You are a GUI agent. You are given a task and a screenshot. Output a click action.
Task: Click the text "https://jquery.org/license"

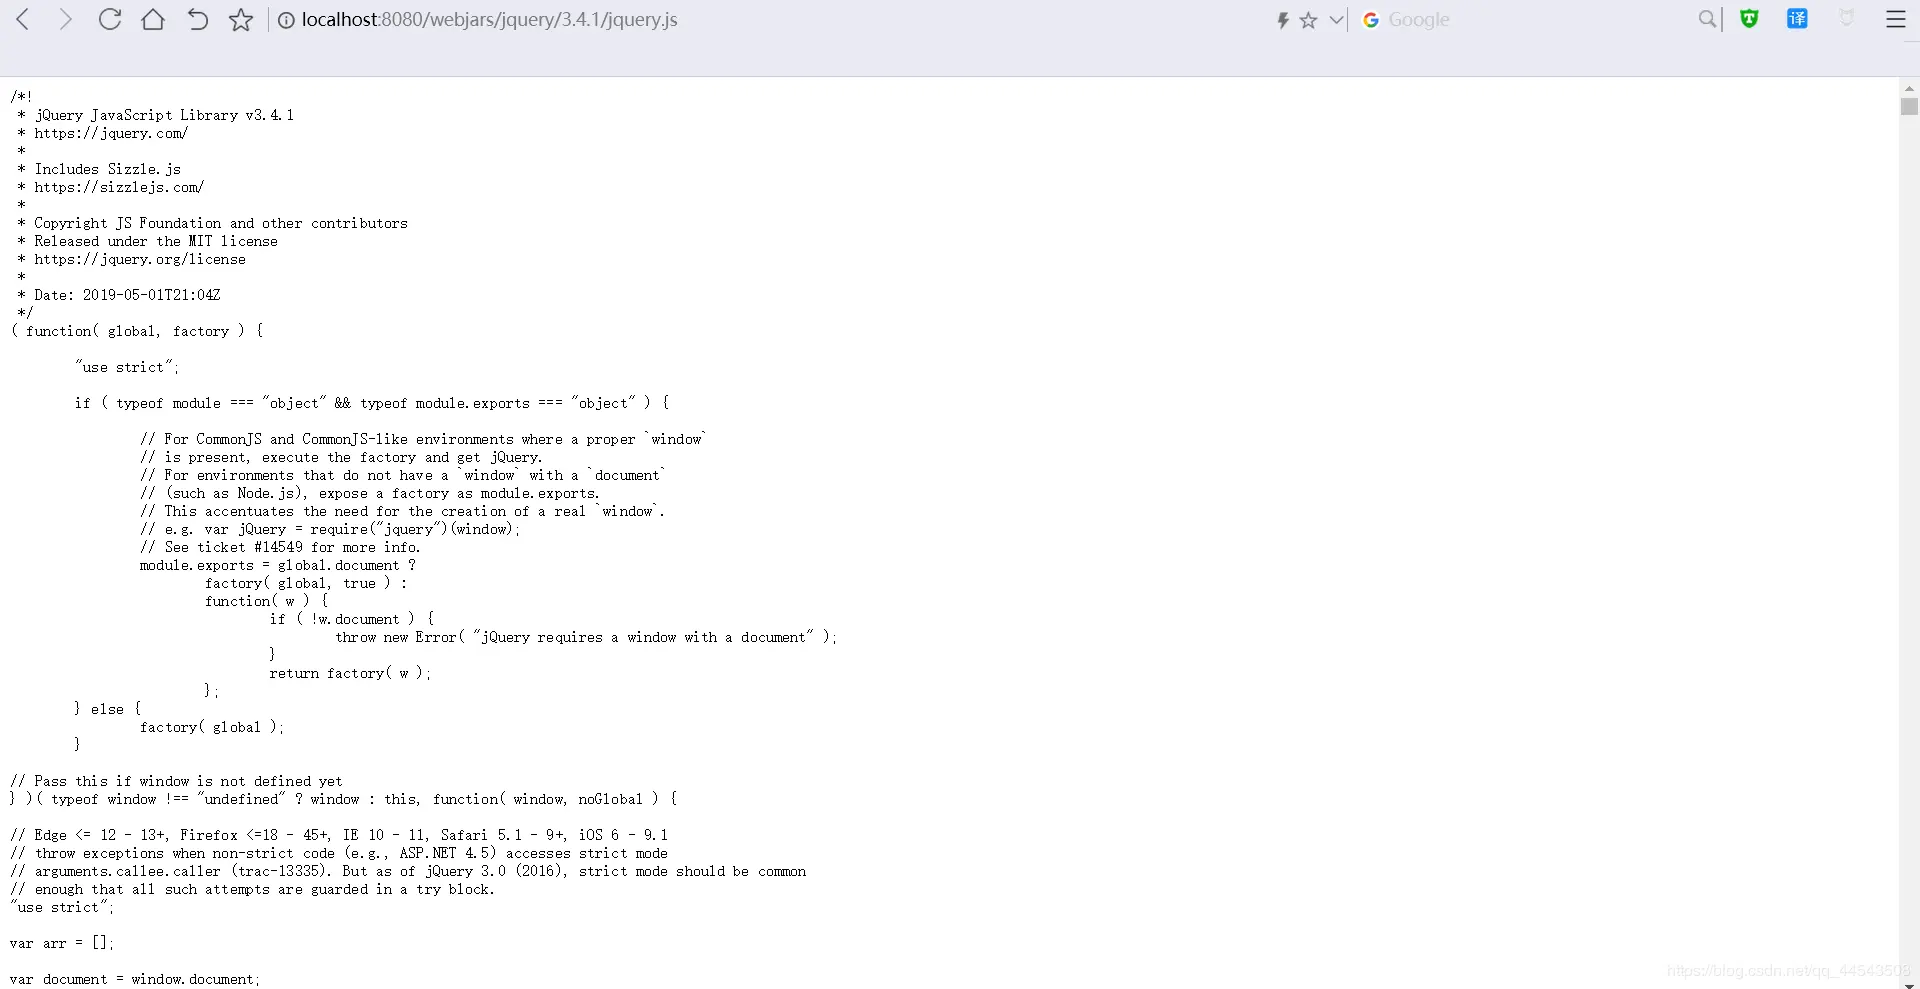click(x=140, y=259)
